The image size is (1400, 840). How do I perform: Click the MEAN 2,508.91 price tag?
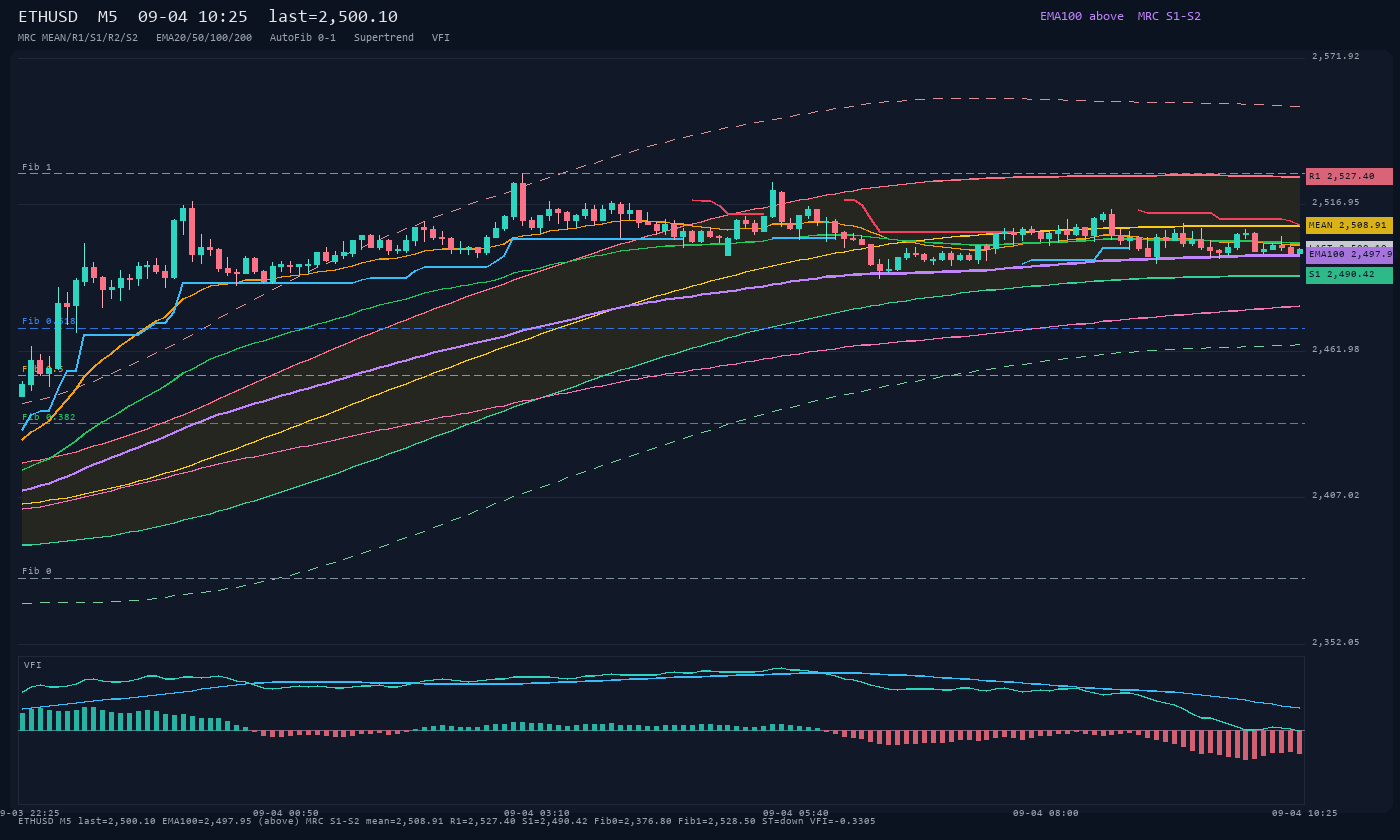pyautogui.click(x=1349, y=226)
